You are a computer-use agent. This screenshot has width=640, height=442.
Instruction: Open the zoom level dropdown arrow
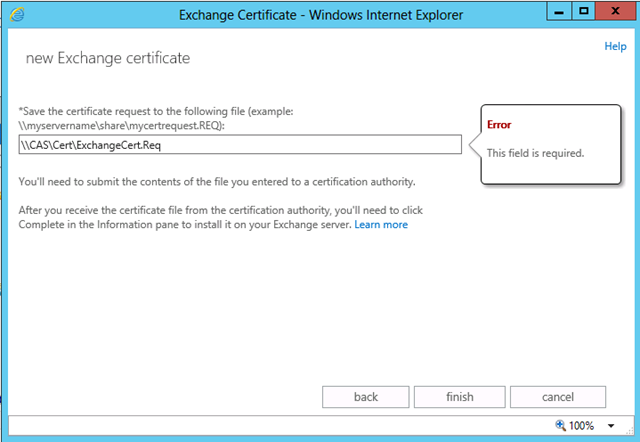(x=611, y=426)
